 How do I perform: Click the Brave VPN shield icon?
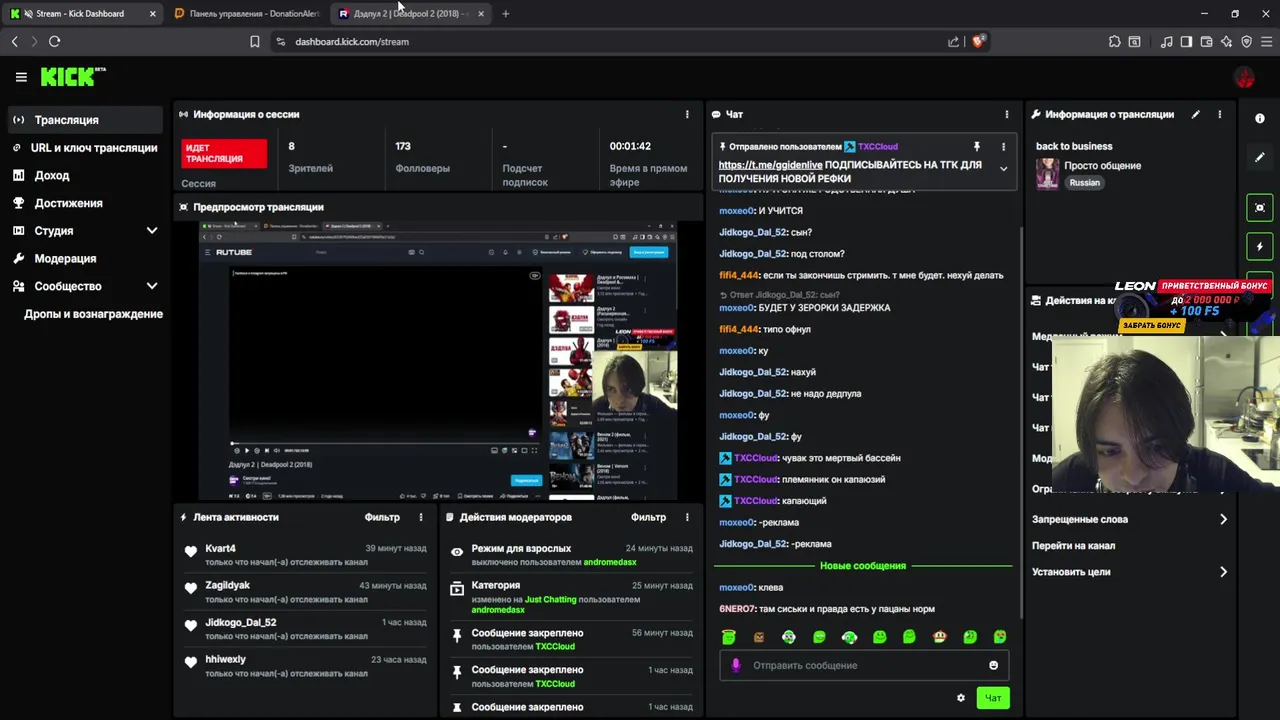tap(1246, 41)
